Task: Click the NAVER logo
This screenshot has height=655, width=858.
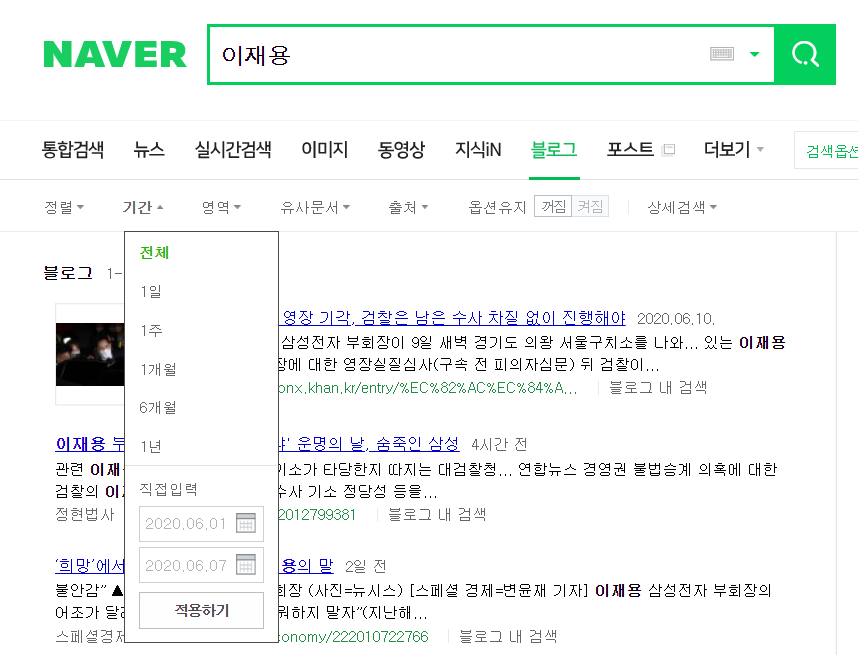Action: [x=115, y=55]
